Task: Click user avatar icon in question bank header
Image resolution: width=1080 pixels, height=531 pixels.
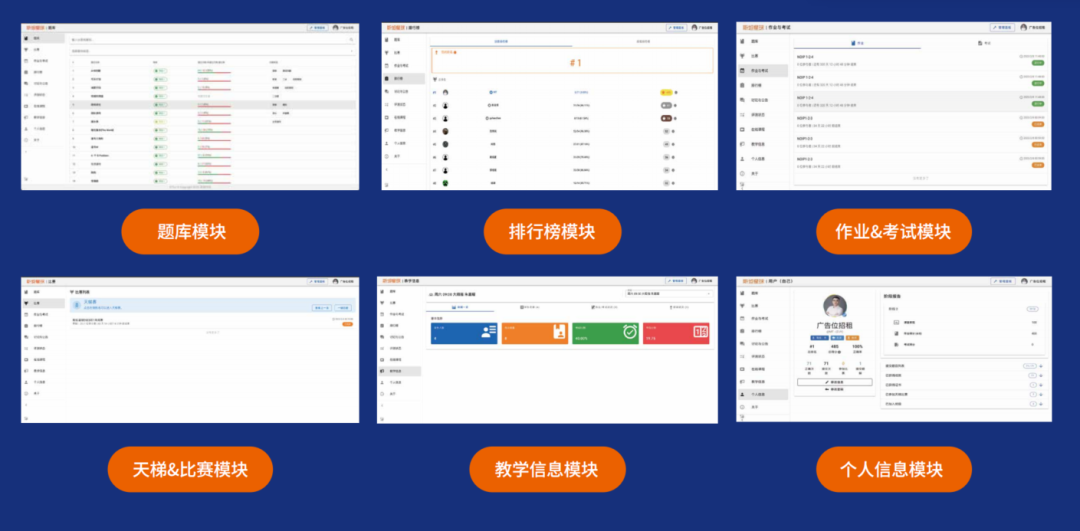Action: (x=337, y=28)
